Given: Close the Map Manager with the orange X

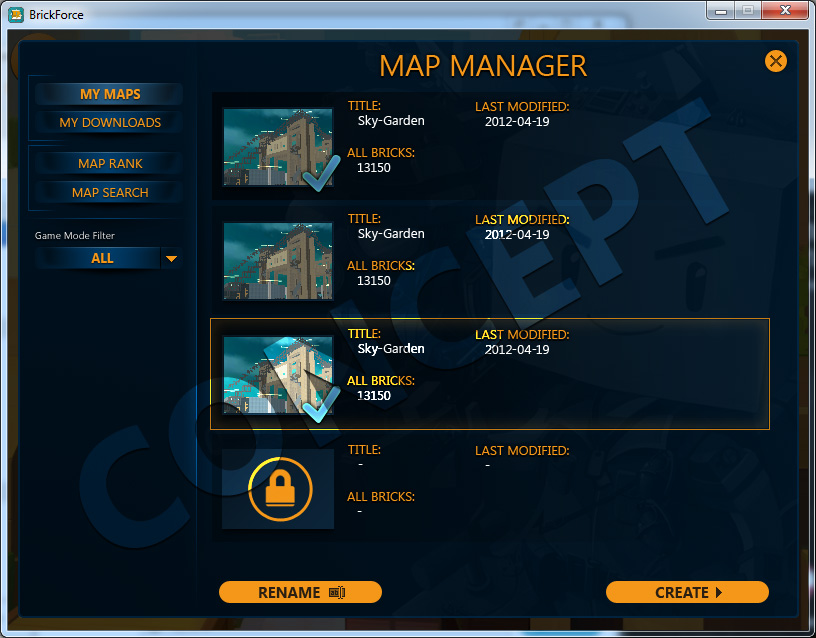Looking at the screenshot, I should click(x=775, y=61).
